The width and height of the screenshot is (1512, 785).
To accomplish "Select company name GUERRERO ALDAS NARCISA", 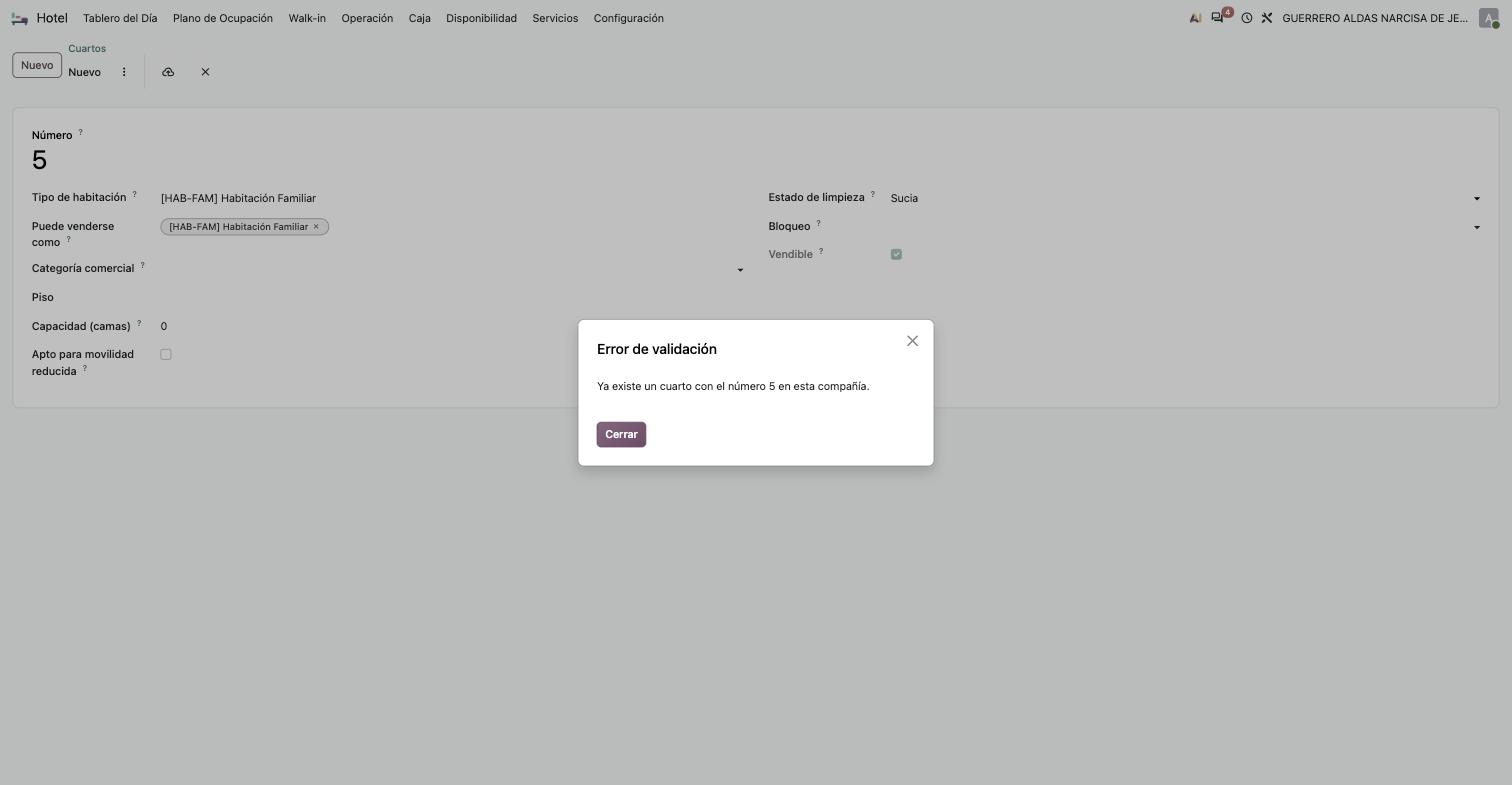I will click(x=1375, y=18).
